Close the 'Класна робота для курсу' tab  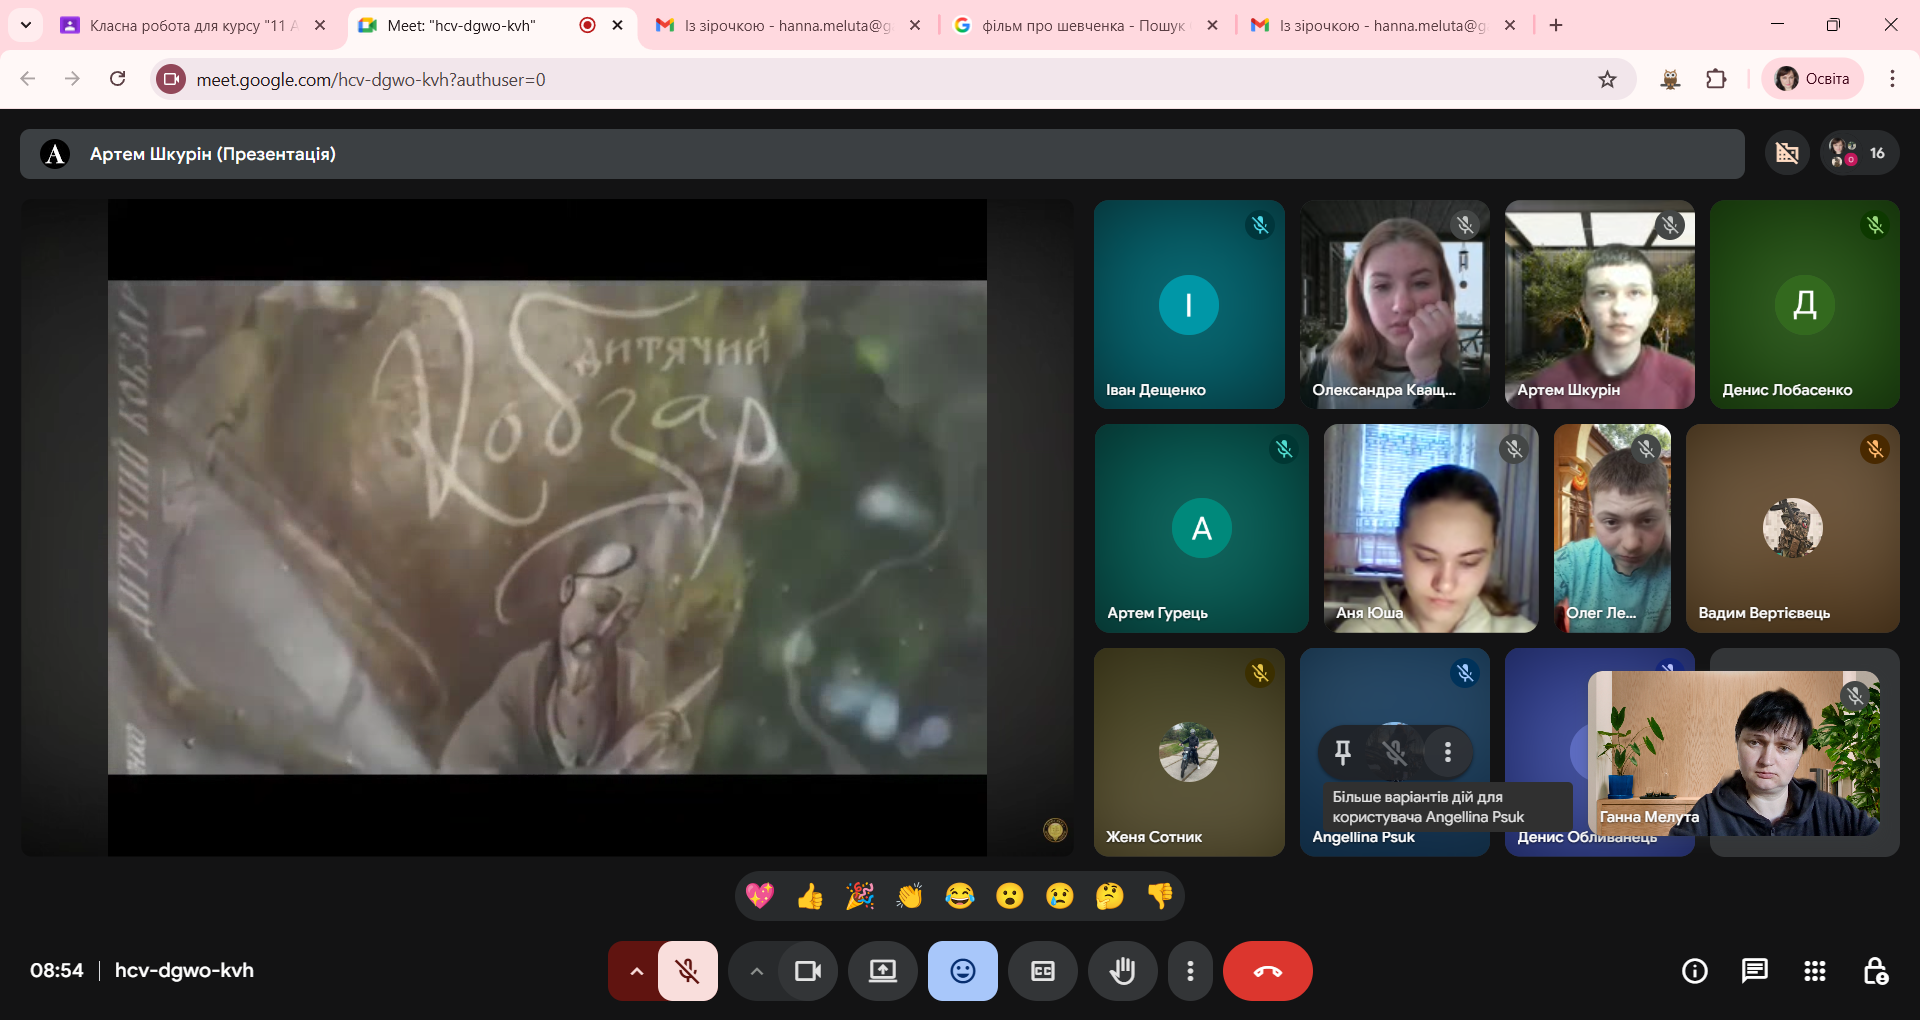click(320, 25)
